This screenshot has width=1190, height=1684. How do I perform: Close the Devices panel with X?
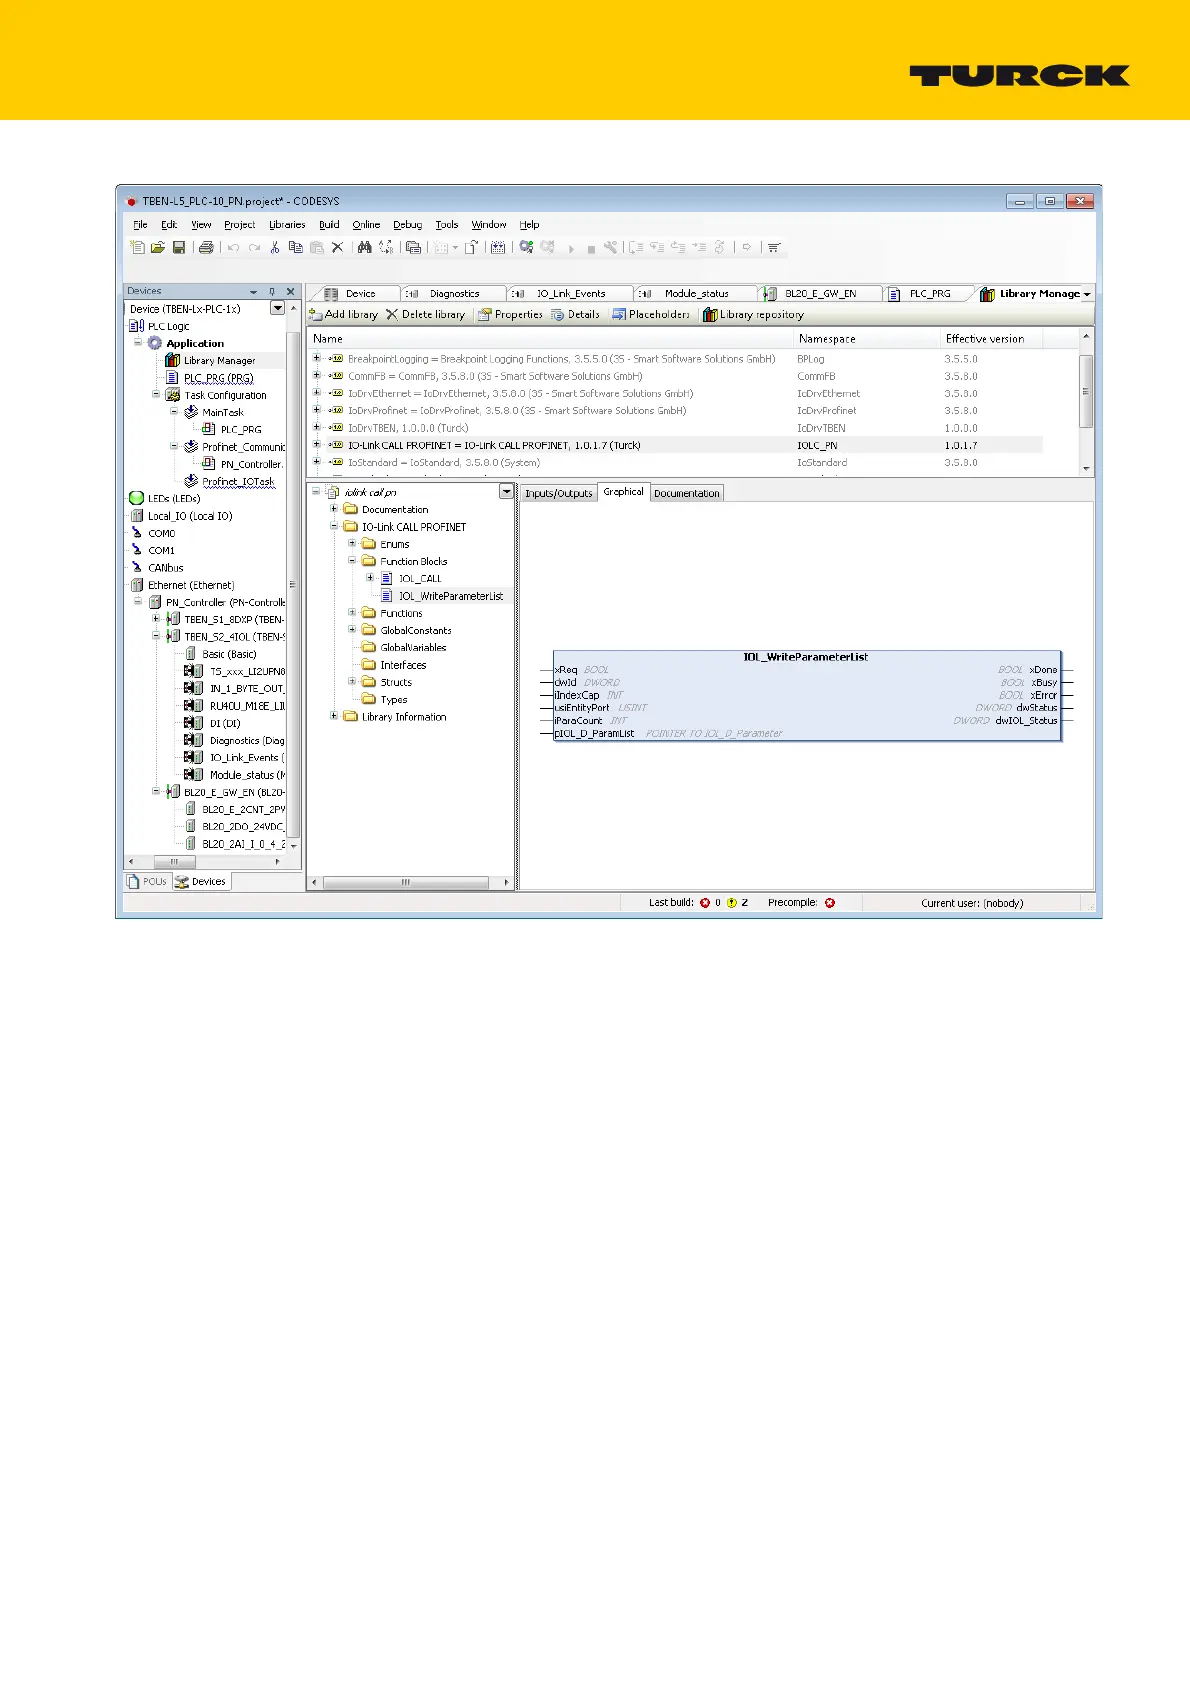coord(291,291)
